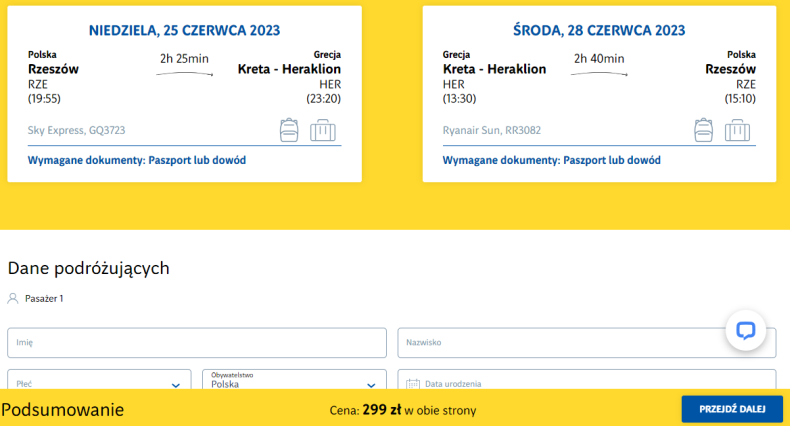Image resolution: width=790 pixels, height=426 pixels.
Task: Click the arrival time (15:10)
Action: click(x=740, y=99)
